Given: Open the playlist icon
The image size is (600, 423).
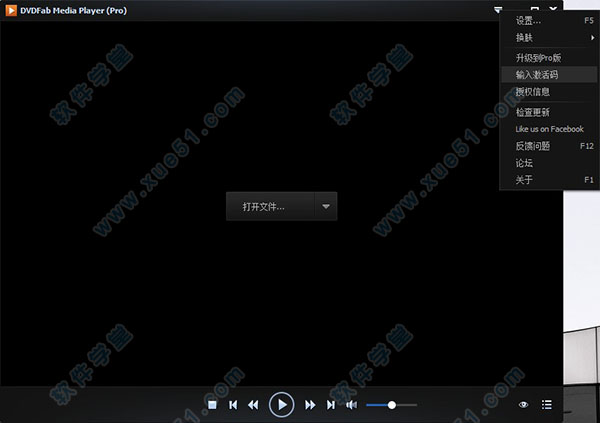Looking at the screenshot, I should (x=546, y=405).
